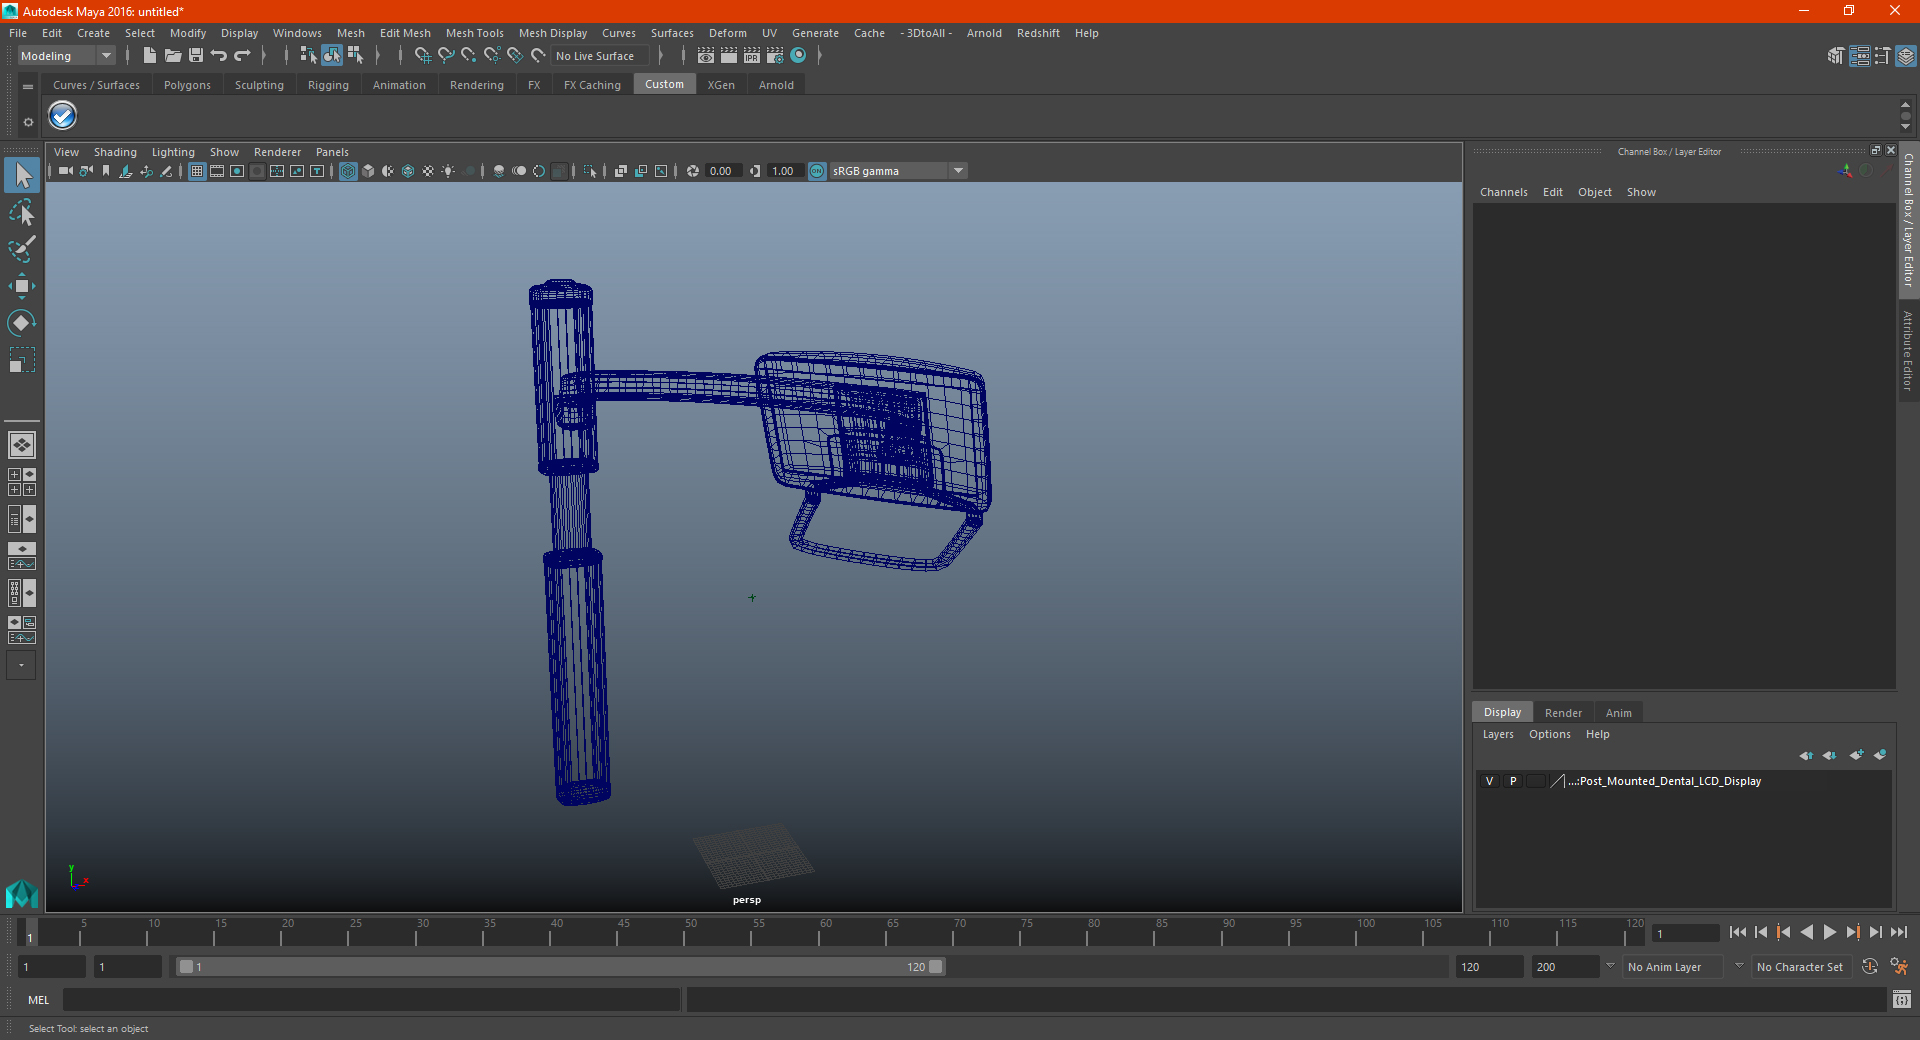This screenshot has width=1920, height=1040.
Task: Switch to the Rigging shelf tab
Action: click(x=328, y=85)
